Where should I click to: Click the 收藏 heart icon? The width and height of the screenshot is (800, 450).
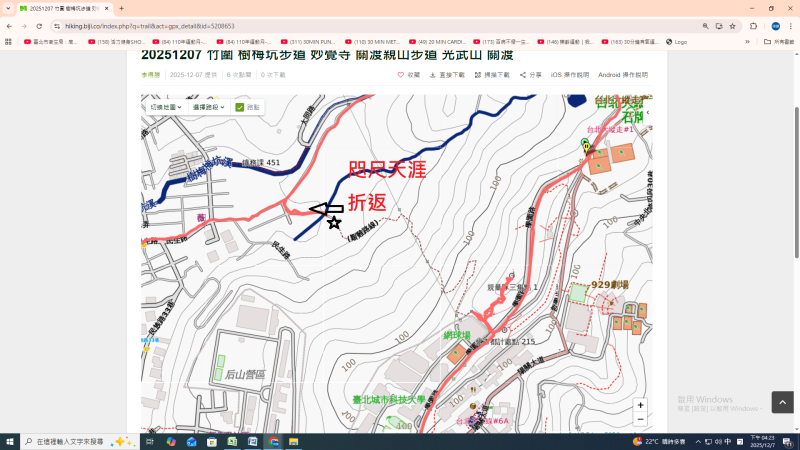tap(401, 75)
